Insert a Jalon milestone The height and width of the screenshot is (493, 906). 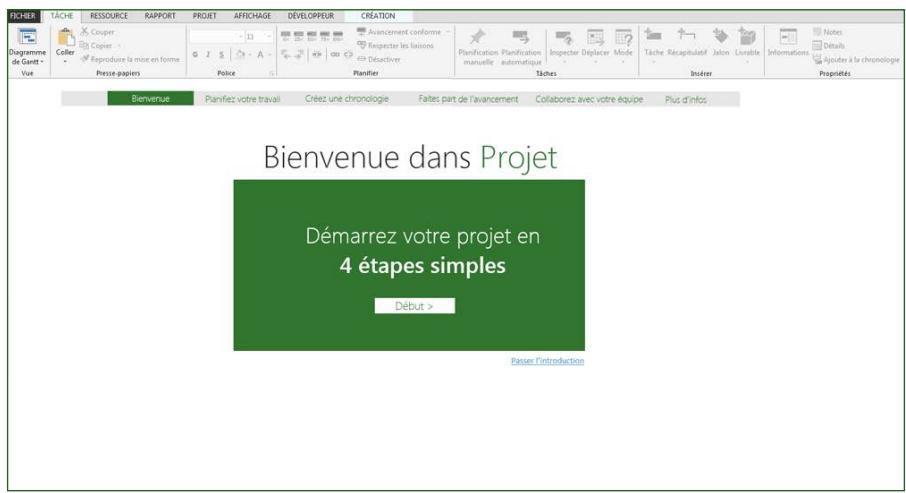click(x=721, y=42)
